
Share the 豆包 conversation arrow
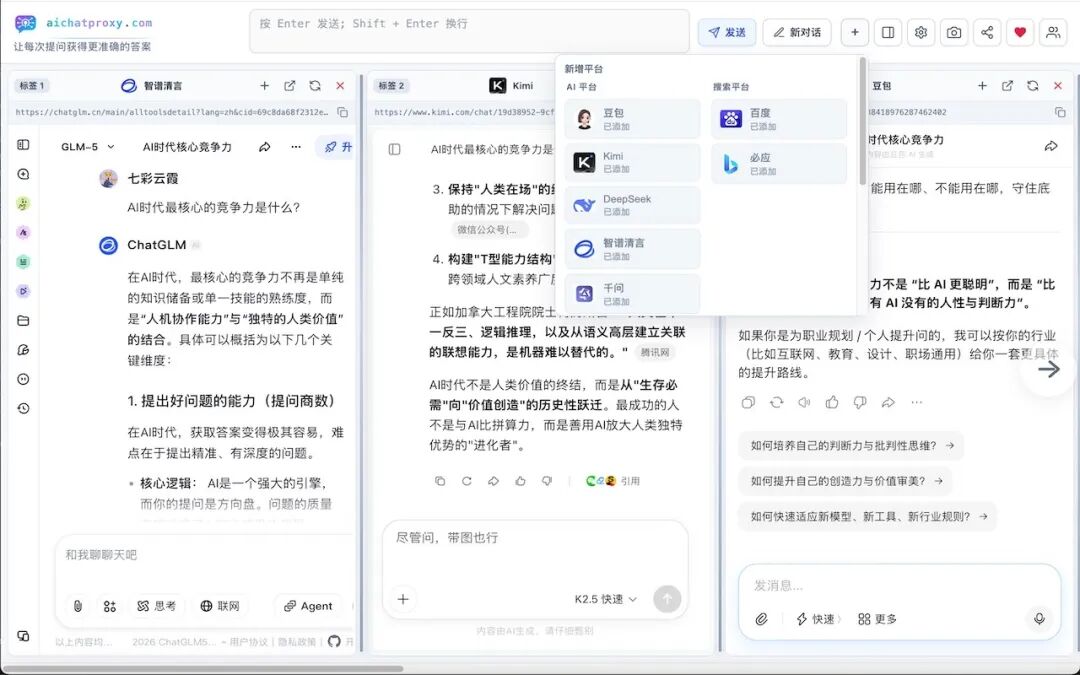click(x=1051, y=146)
